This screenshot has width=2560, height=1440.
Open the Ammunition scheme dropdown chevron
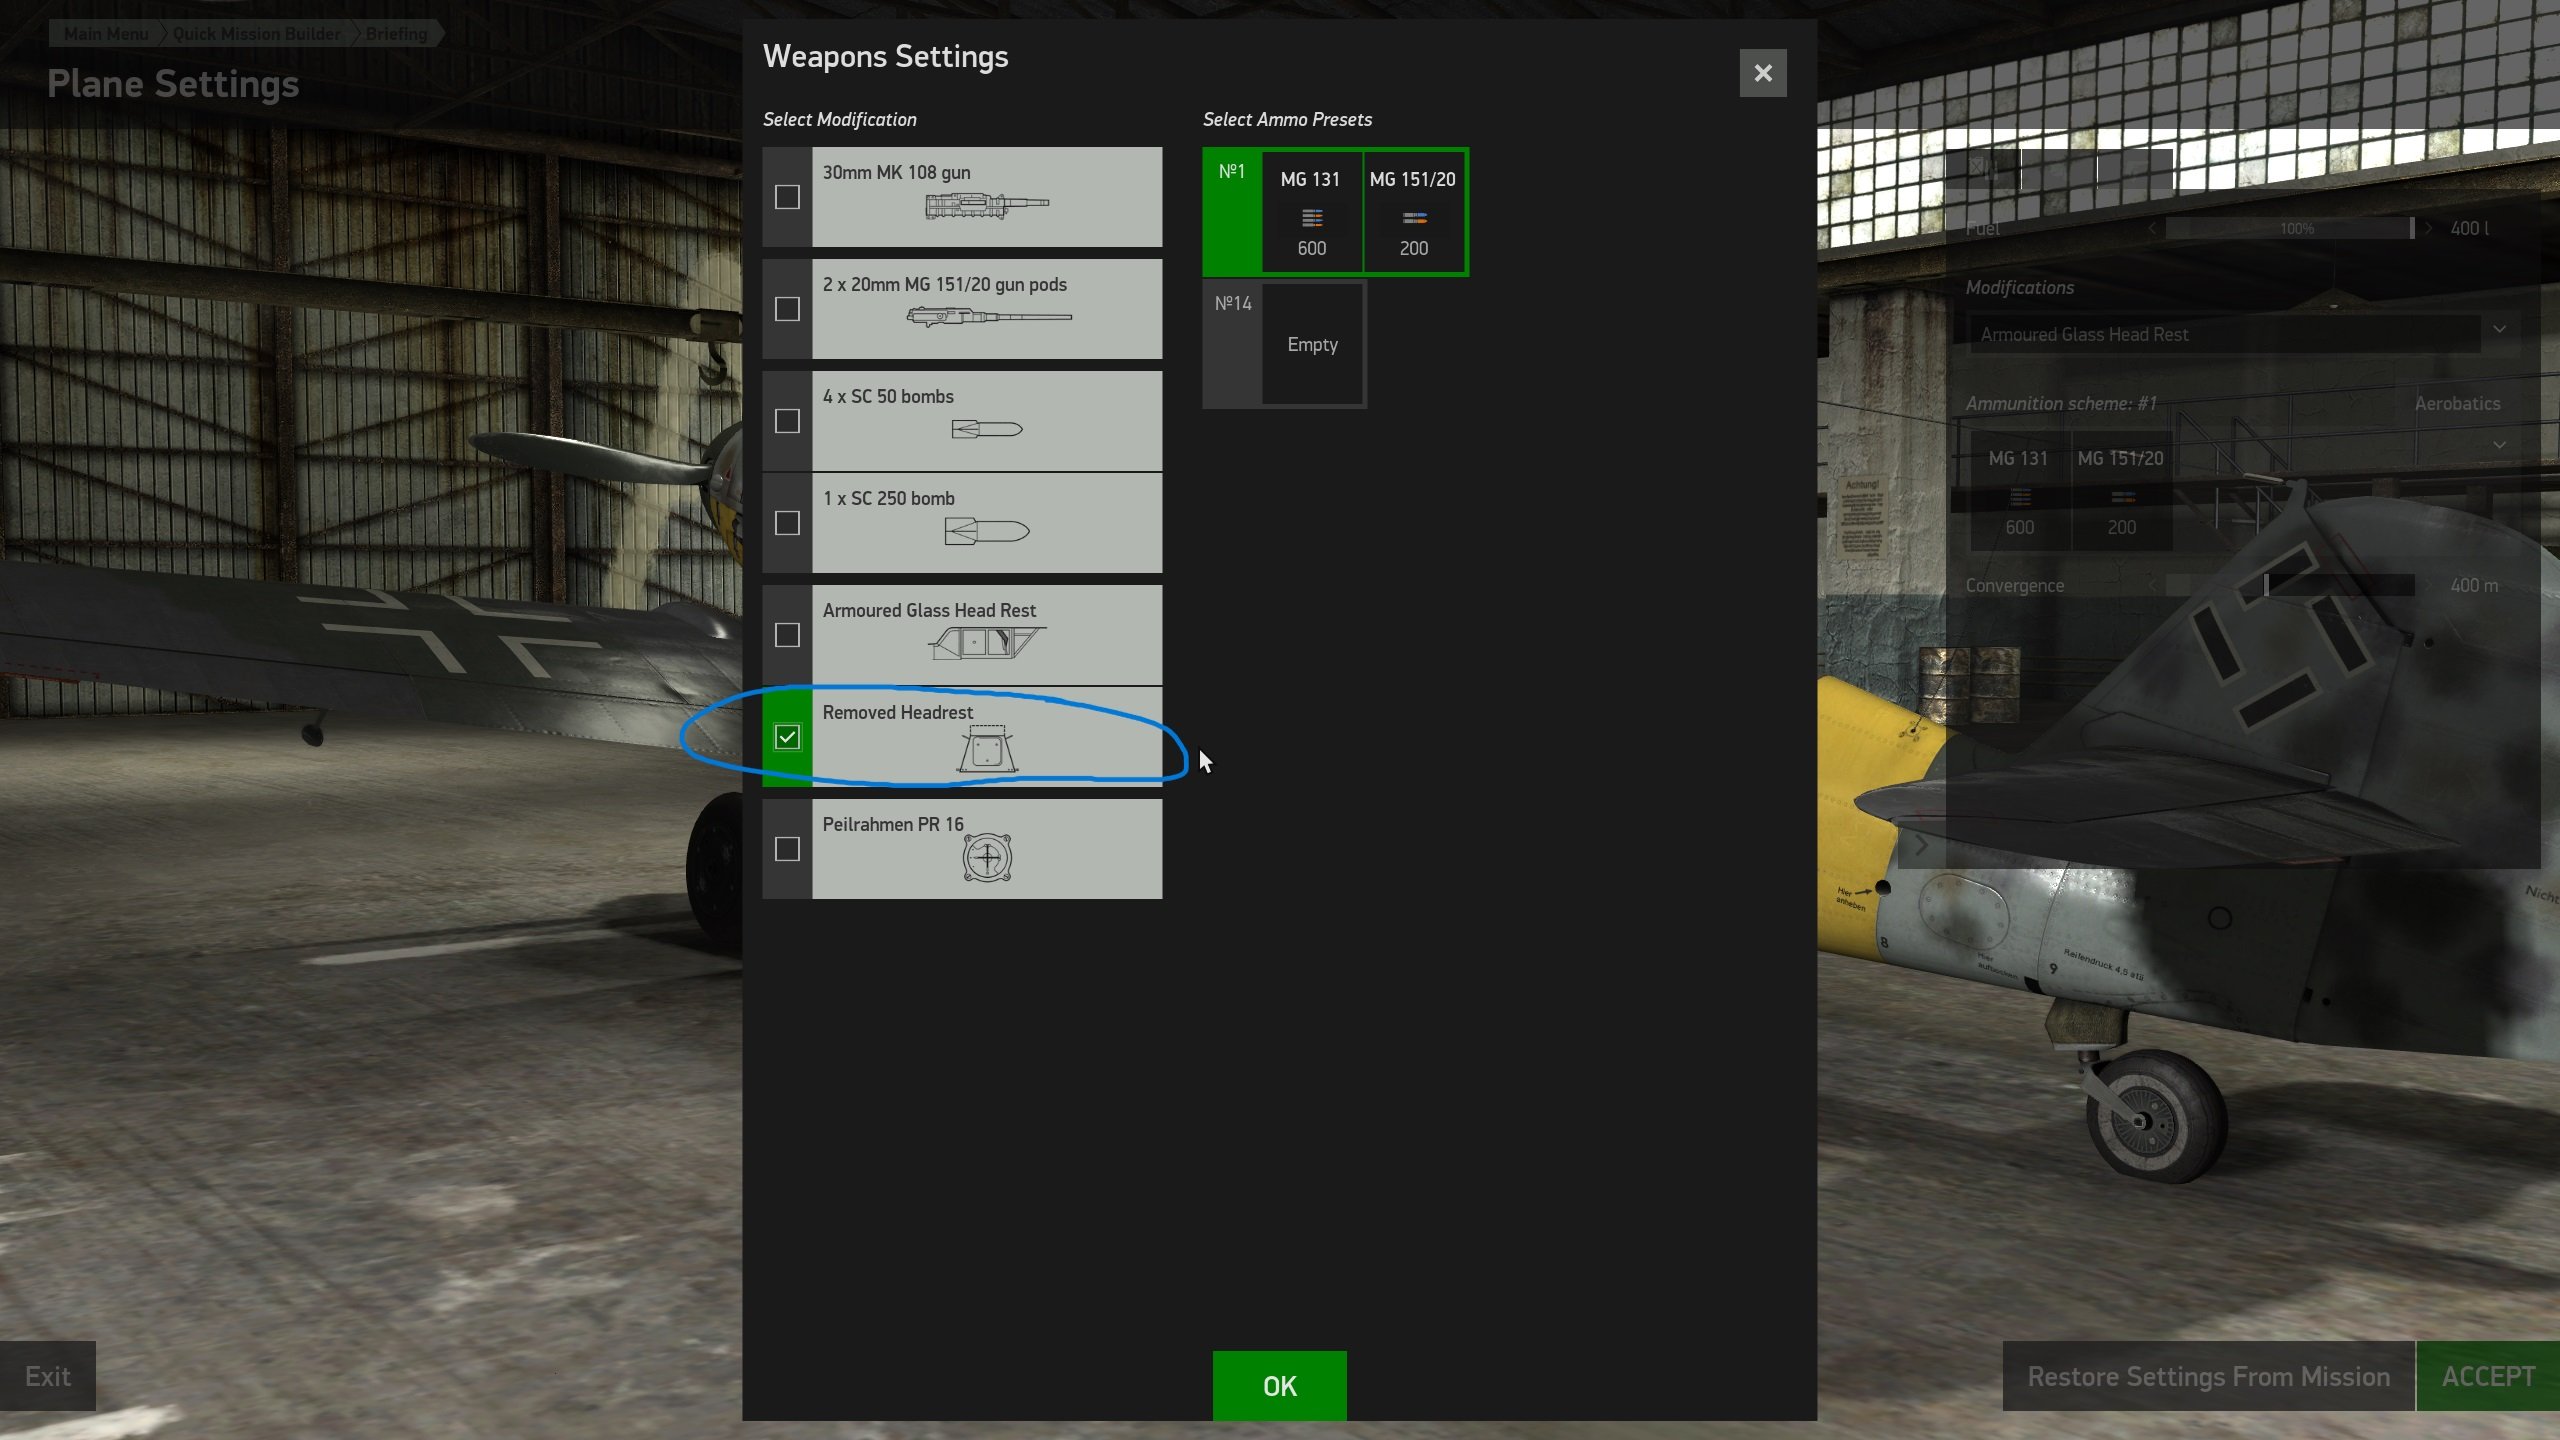coord(2499,444)
